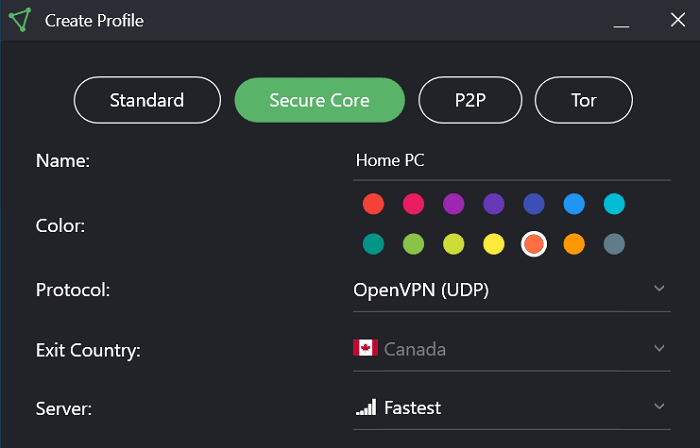Screen dimensions: 700x448
Task: Pick the cyan color swatch
Action: [x=614, y=204]
